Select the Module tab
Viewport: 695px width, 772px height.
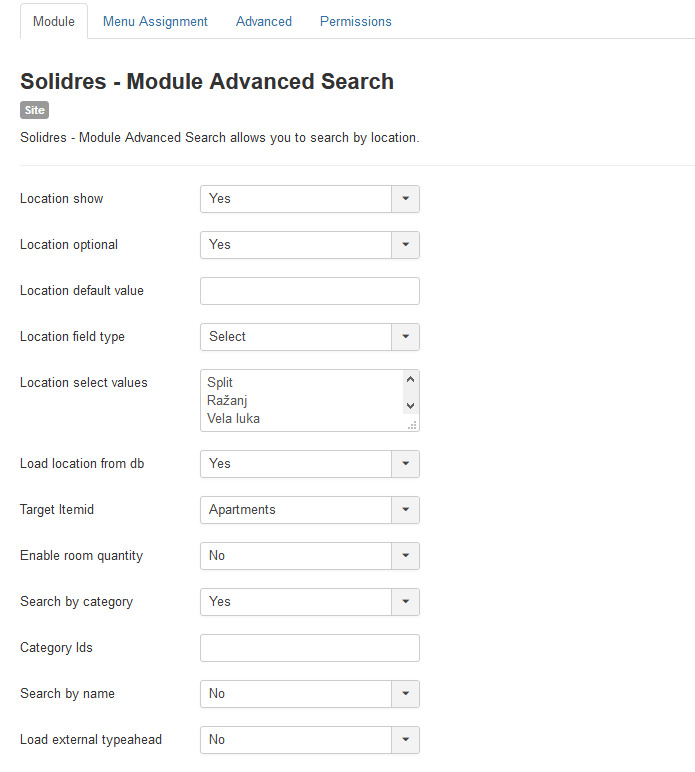(54, 21)
